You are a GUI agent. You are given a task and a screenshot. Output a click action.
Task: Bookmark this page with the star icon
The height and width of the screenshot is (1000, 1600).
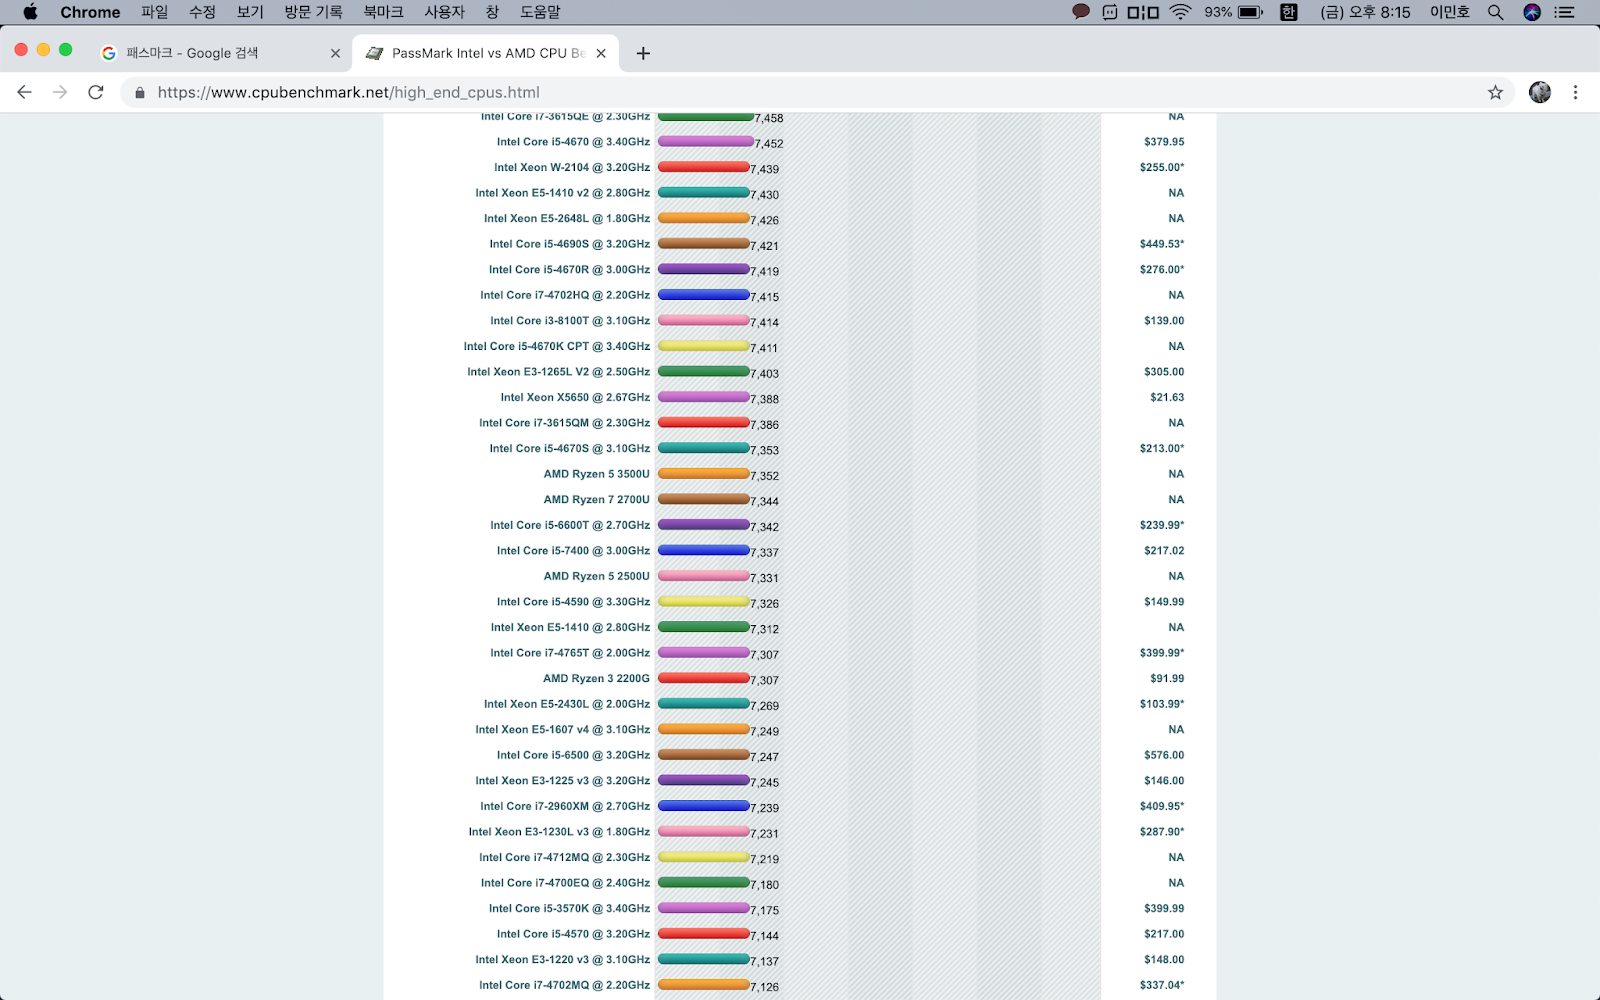point(1495,92)
